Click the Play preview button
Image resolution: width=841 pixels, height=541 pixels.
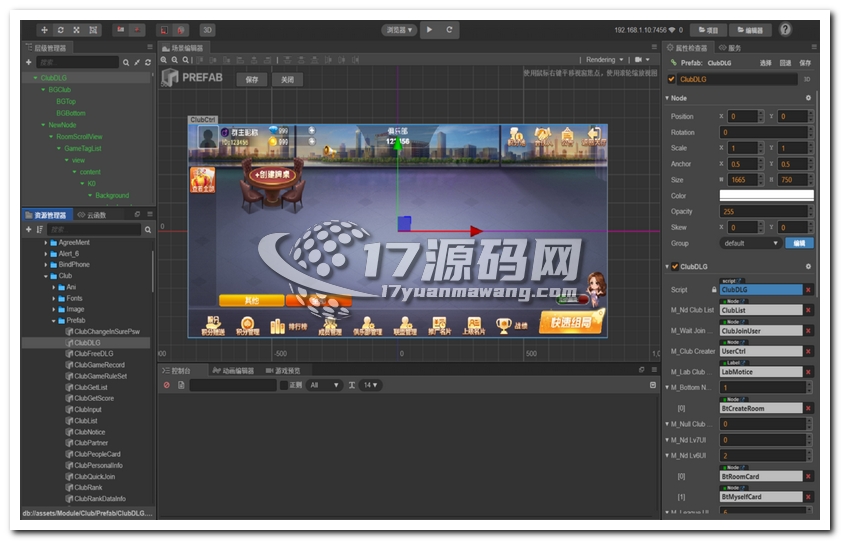pyautogui.click(x=429, y=30)
